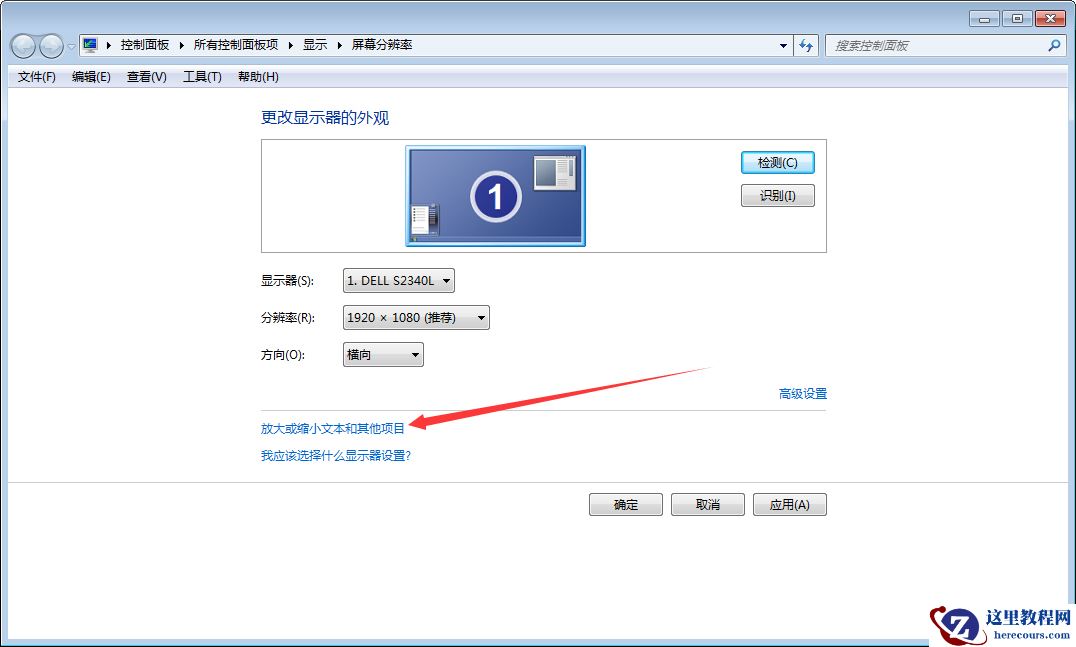1076x647 pixels.
Task: Open the 帮助 menu
Action: pos(257,76)
